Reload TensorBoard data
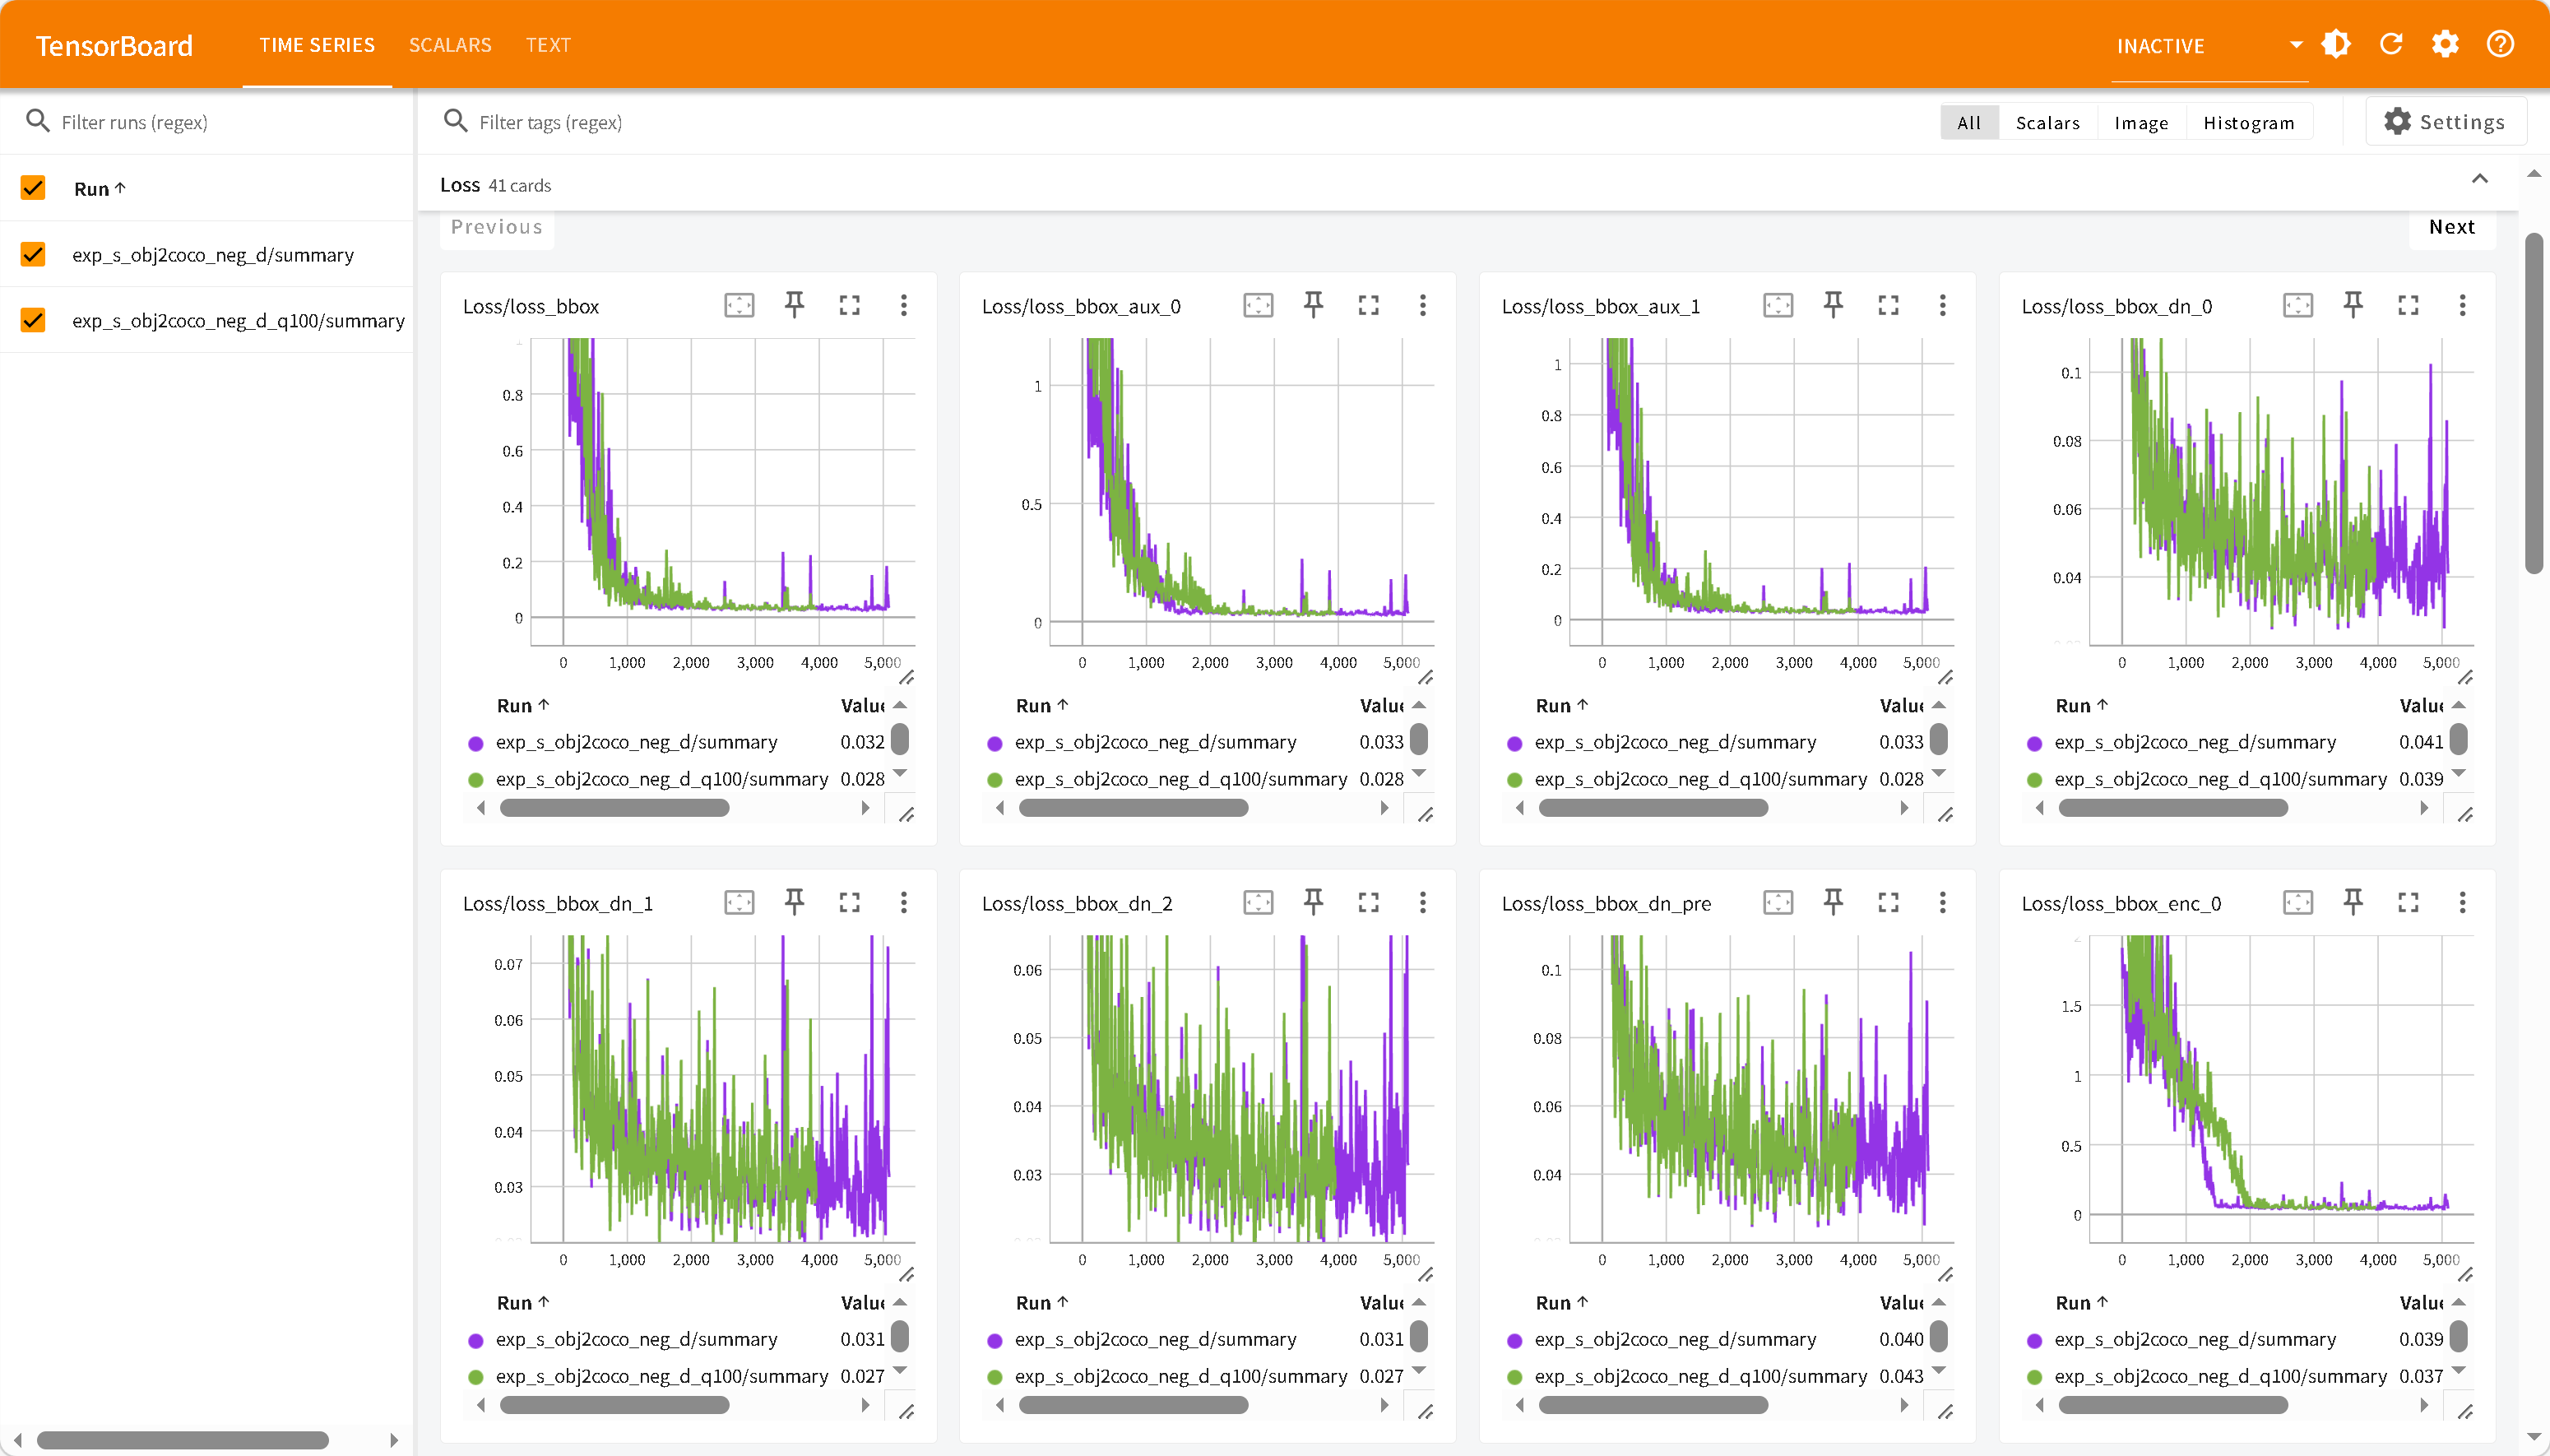 2391,45
